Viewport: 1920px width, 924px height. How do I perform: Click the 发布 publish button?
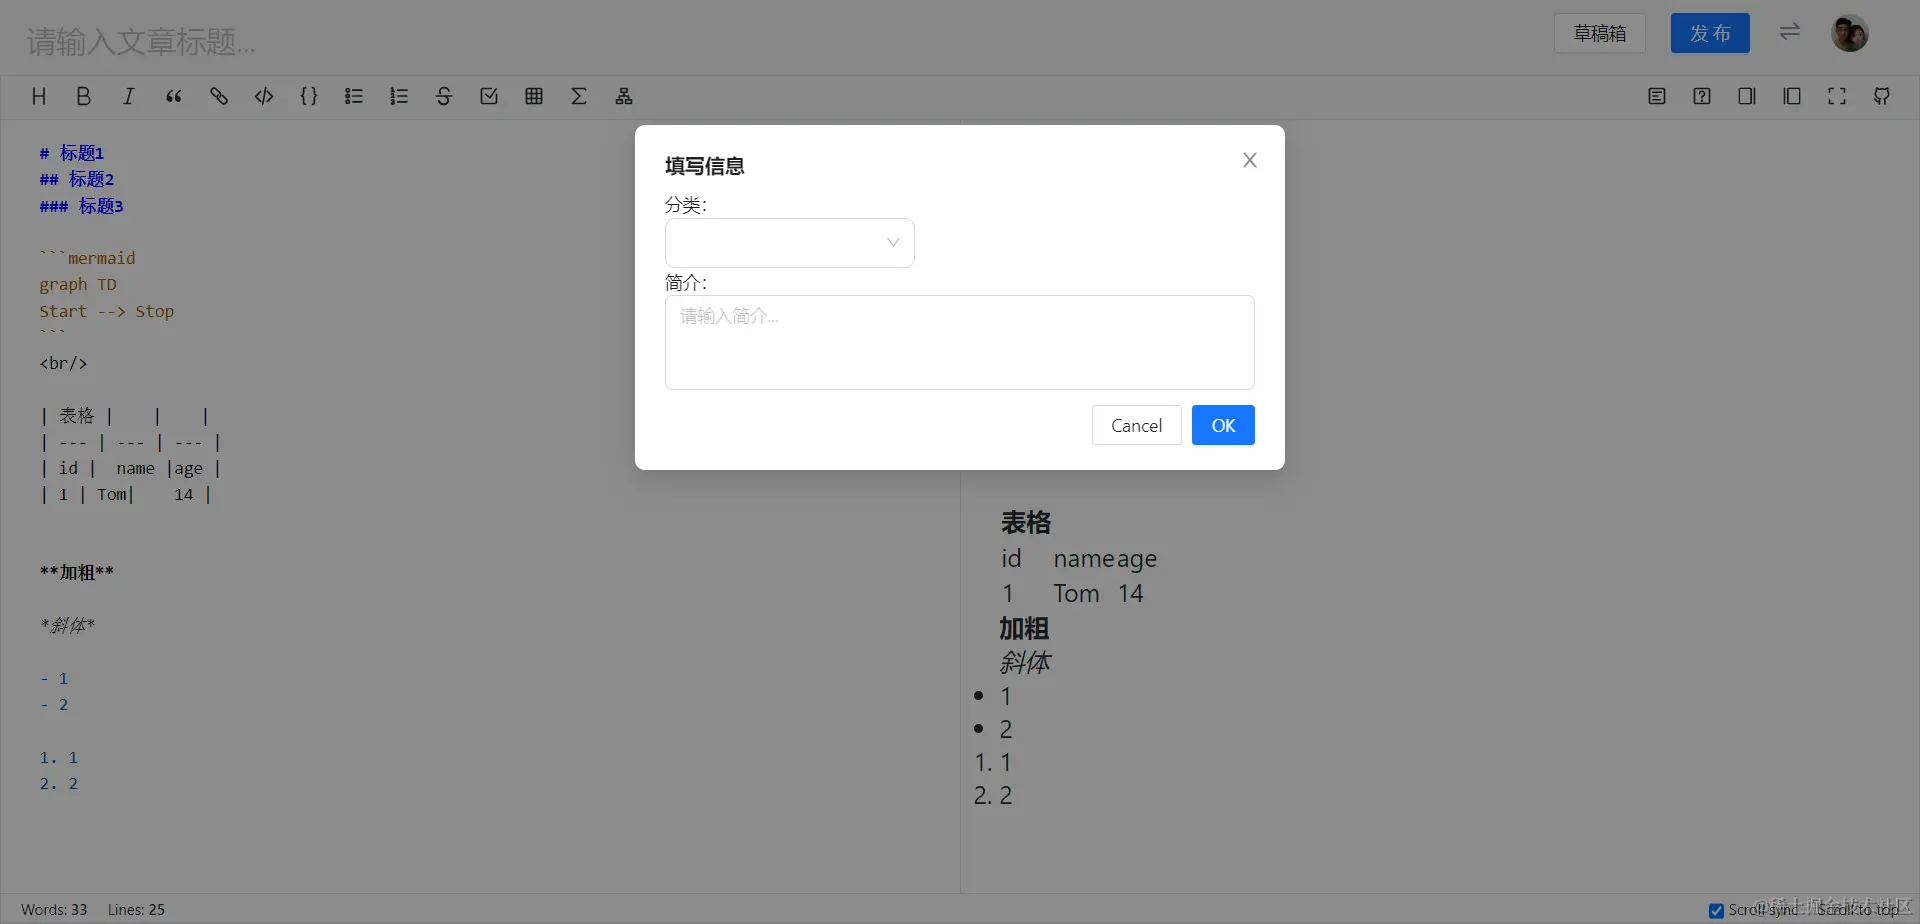click(x=1710, y=33)
